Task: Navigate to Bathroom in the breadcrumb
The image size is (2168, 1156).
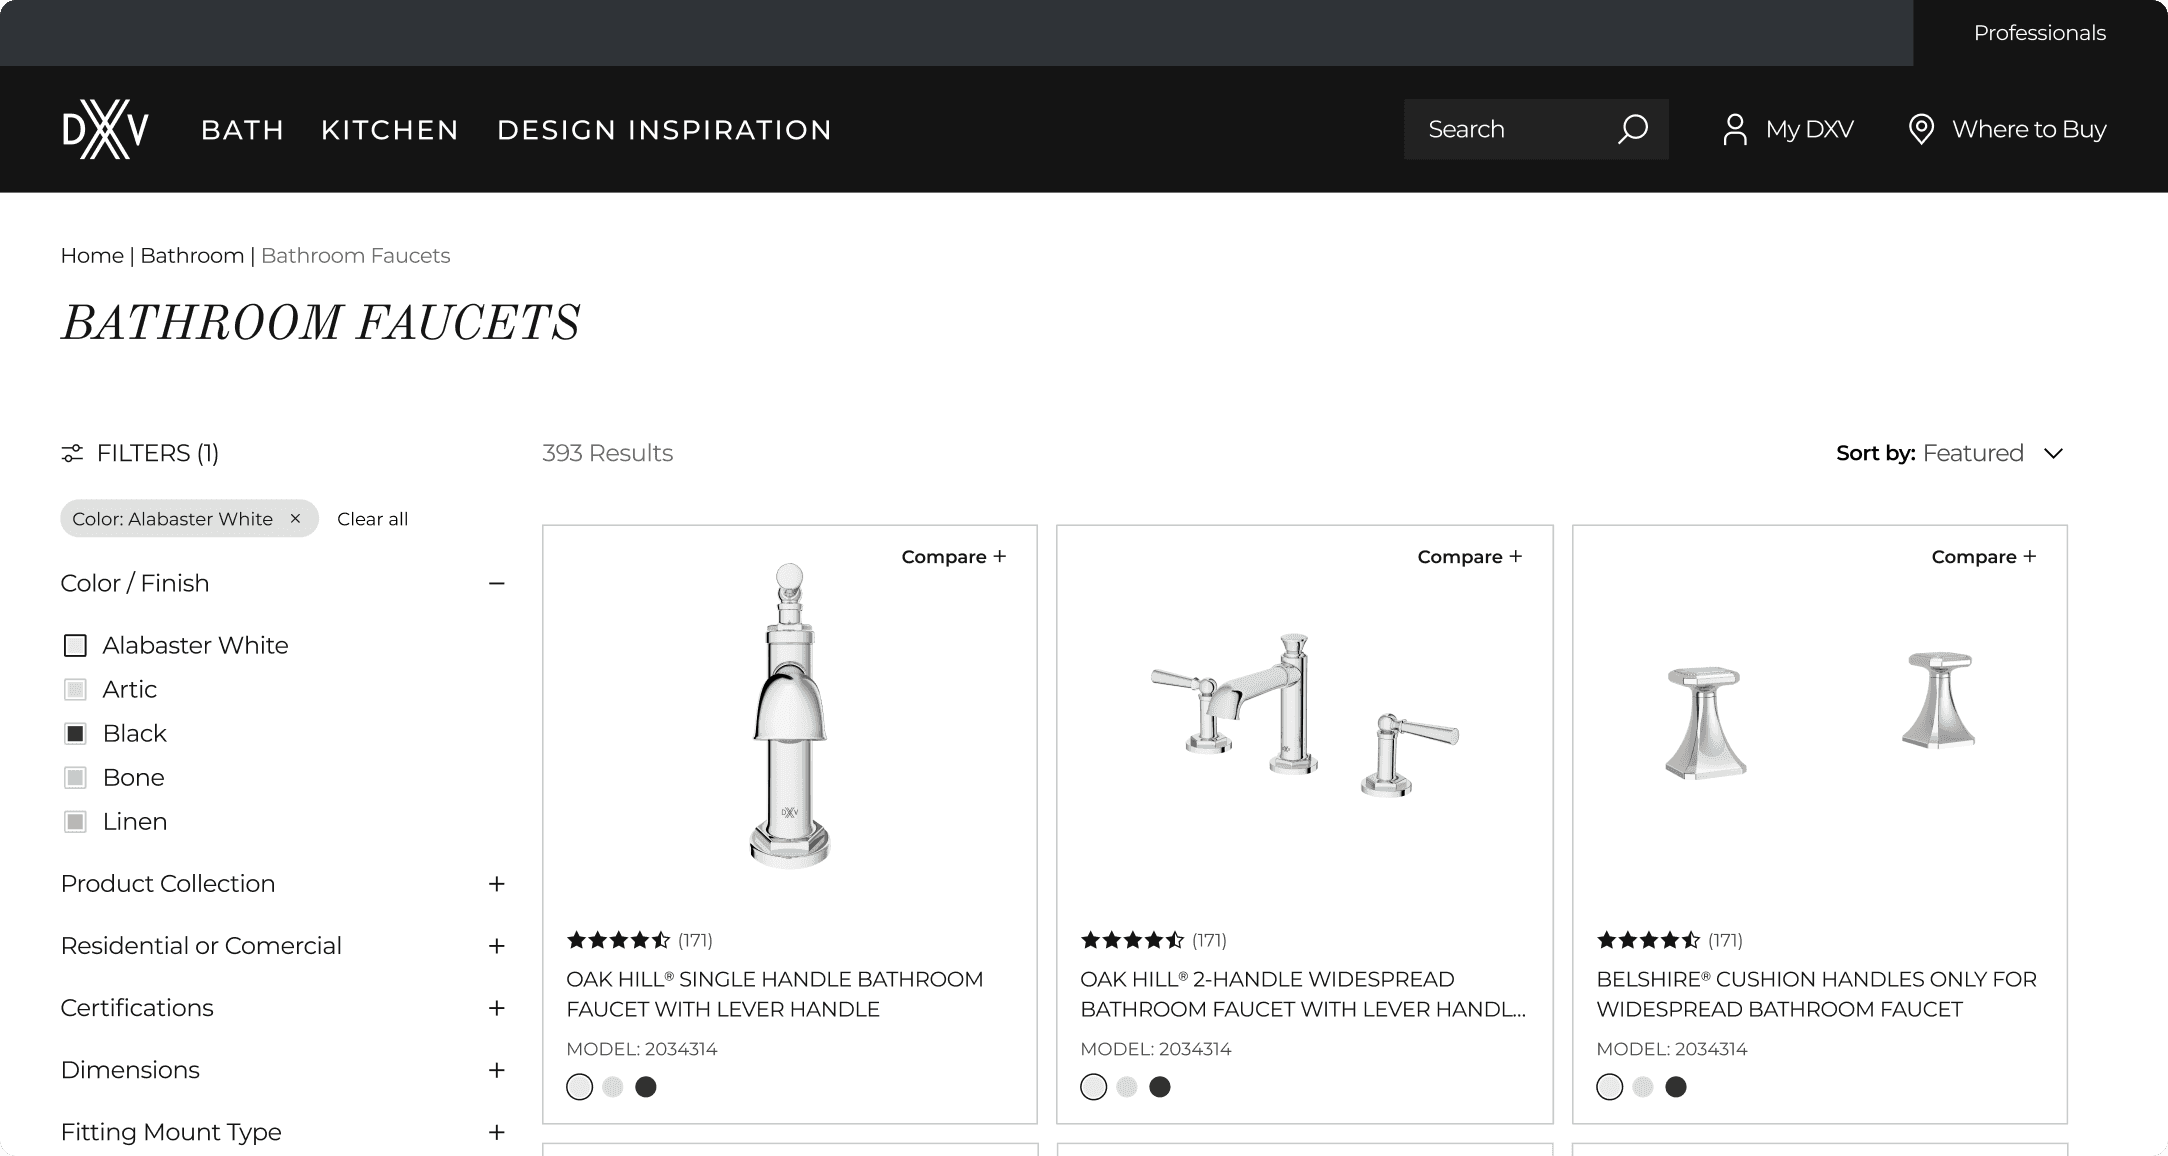Action: [x=192, y=255]
